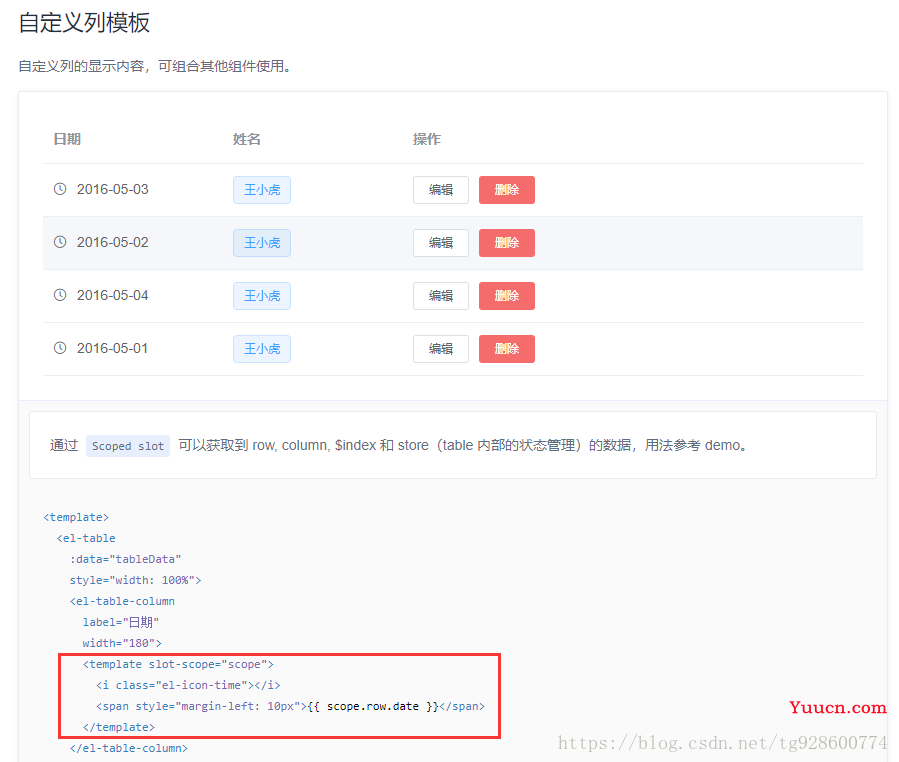Click the 王小虎 tag in the 2016-05-03 row
899x762 pixels.
(x=262, y=190)
